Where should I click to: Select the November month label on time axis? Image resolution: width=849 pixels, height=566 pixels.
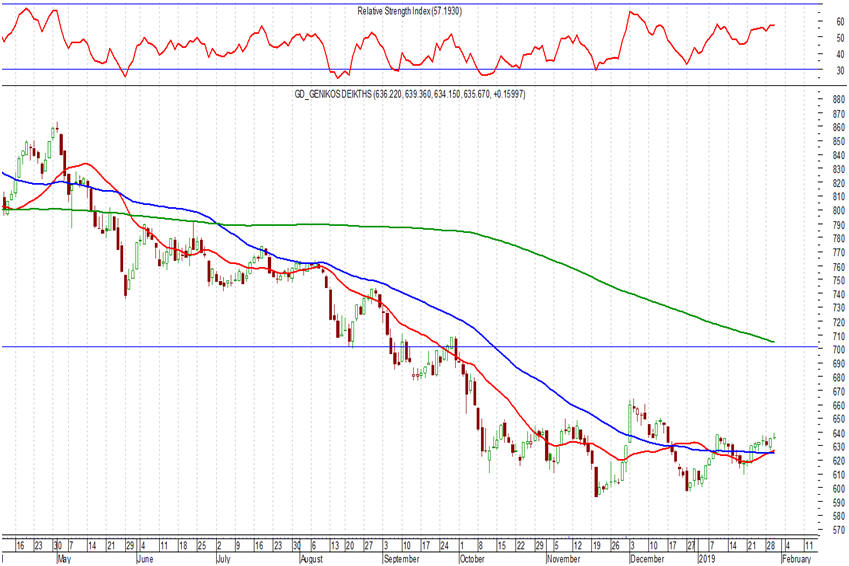tap(563, 559)
